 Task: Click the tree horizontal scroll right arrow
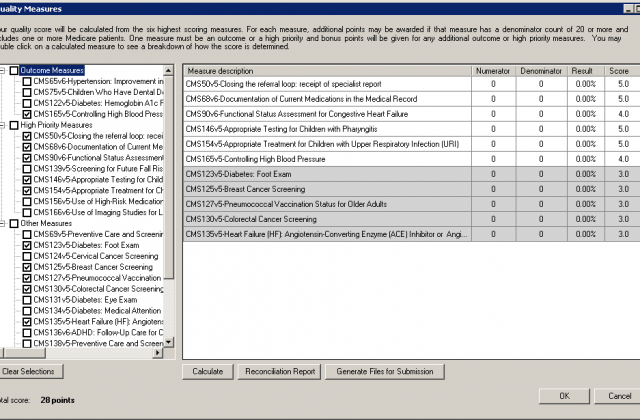pos(158,353)
